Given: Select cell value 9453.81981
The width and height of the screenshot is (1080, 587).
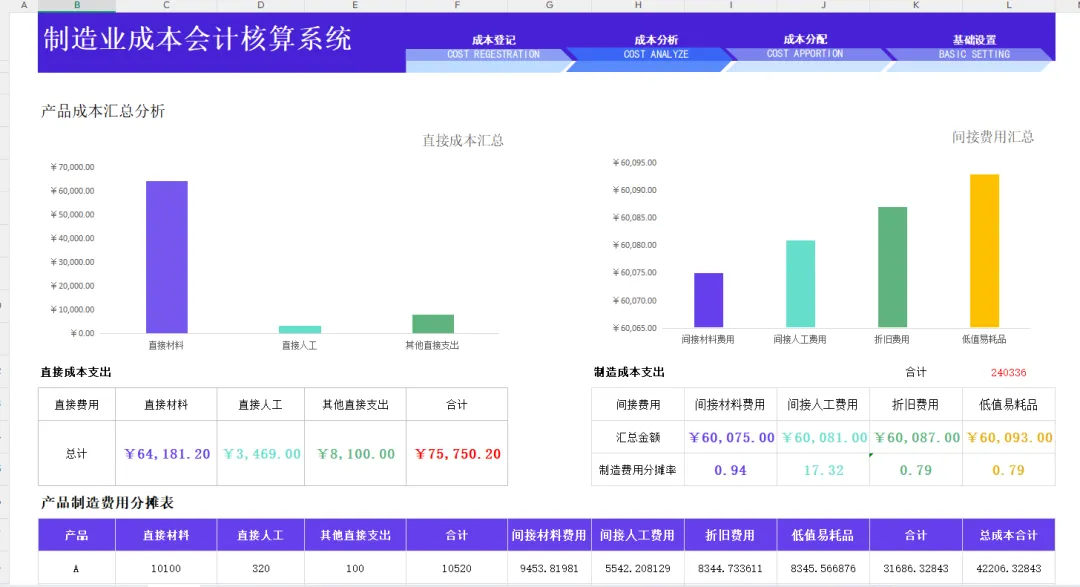Looking at the screenshot, I should tap(549, 568).
